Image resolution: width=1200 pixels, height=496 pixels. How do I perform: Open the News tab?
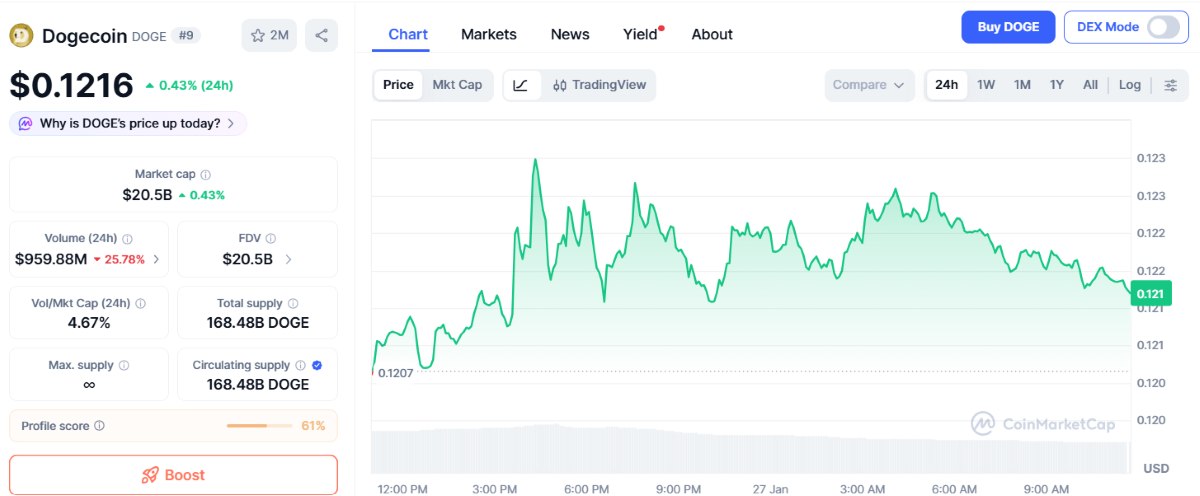tap(570, 34)
